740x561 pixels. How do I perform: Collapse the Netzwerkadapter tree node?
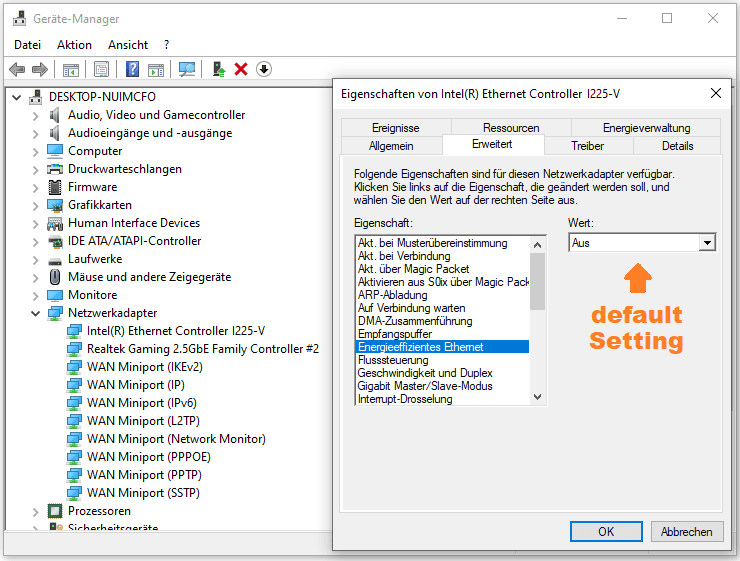tap(35, 313)
